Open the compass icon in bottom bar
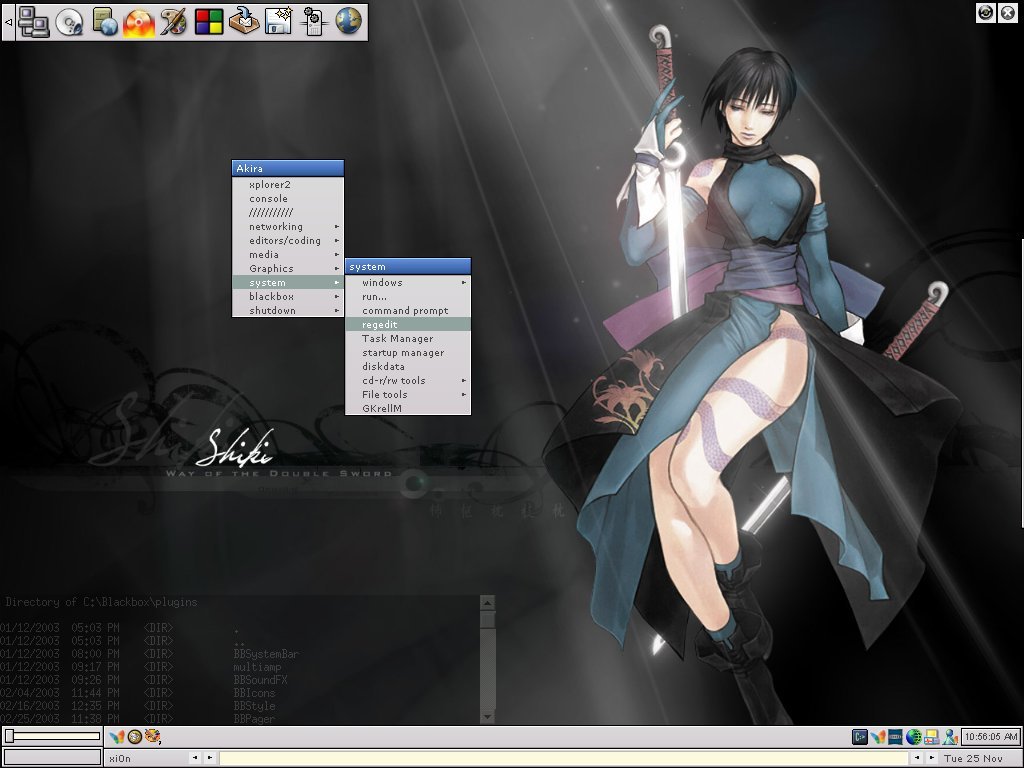This screenshot has height=768, width=1024. [x=135, y=737]
